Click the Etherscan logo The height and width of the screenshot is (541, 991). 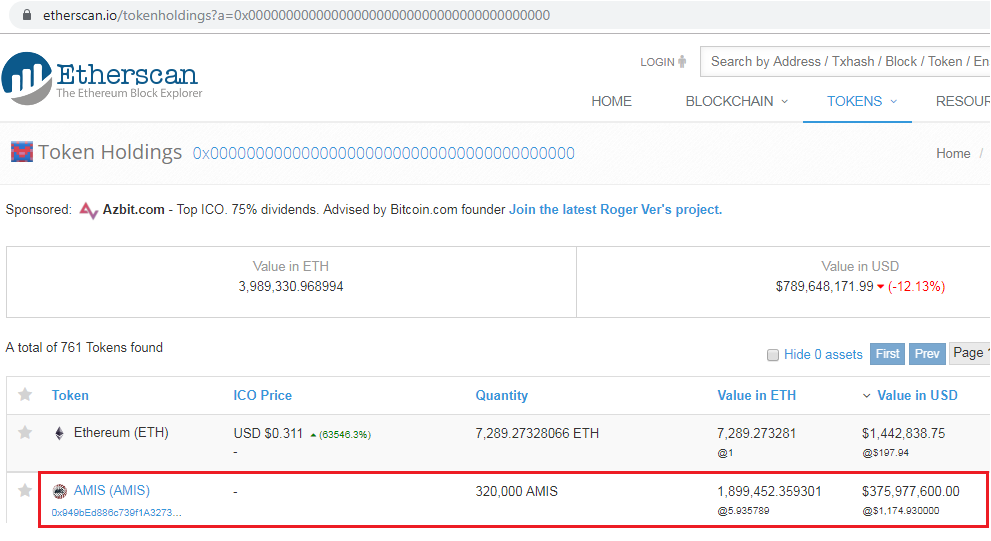point(102,78)
